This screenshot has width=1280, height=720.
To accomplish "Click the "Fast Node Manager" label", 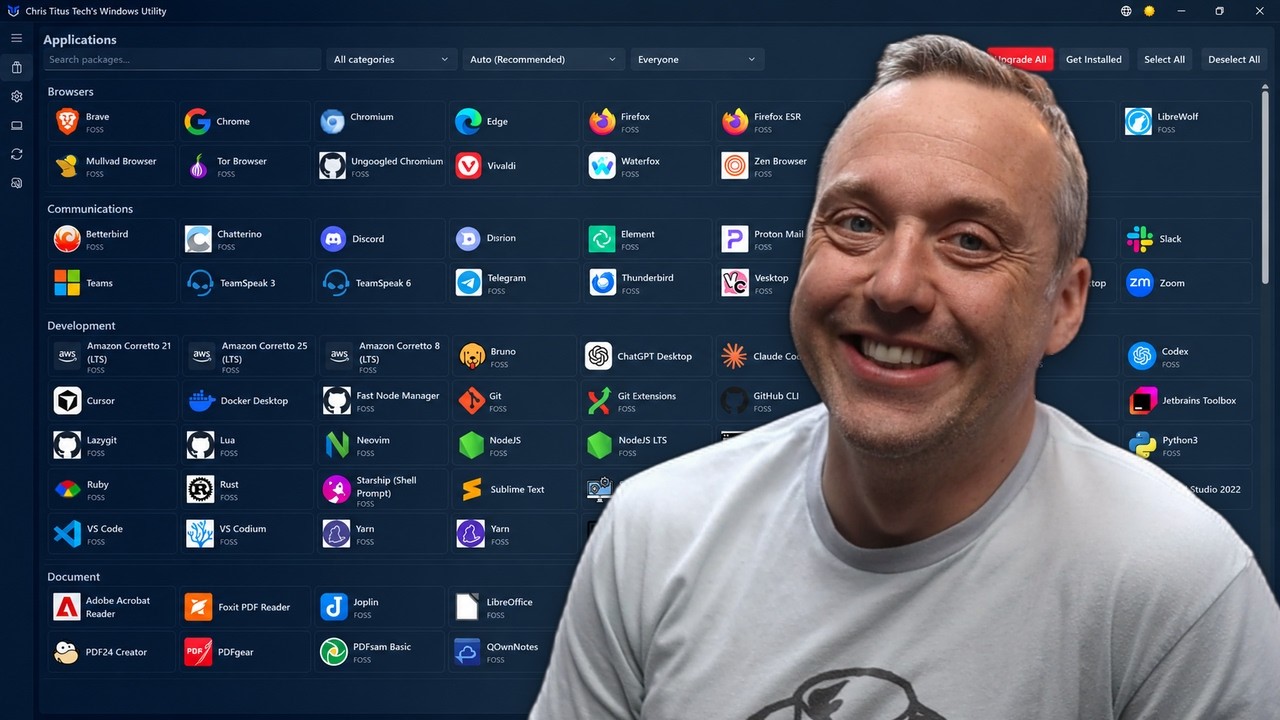I will point(398,396).
